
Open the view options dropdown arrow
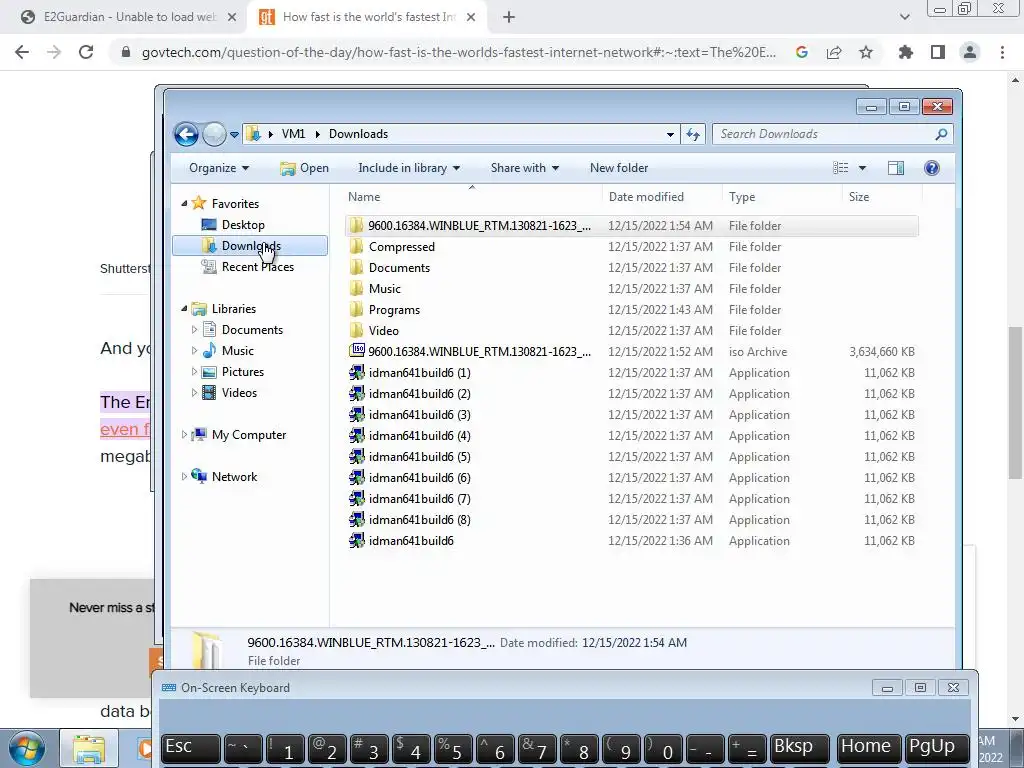coord(862,168)
